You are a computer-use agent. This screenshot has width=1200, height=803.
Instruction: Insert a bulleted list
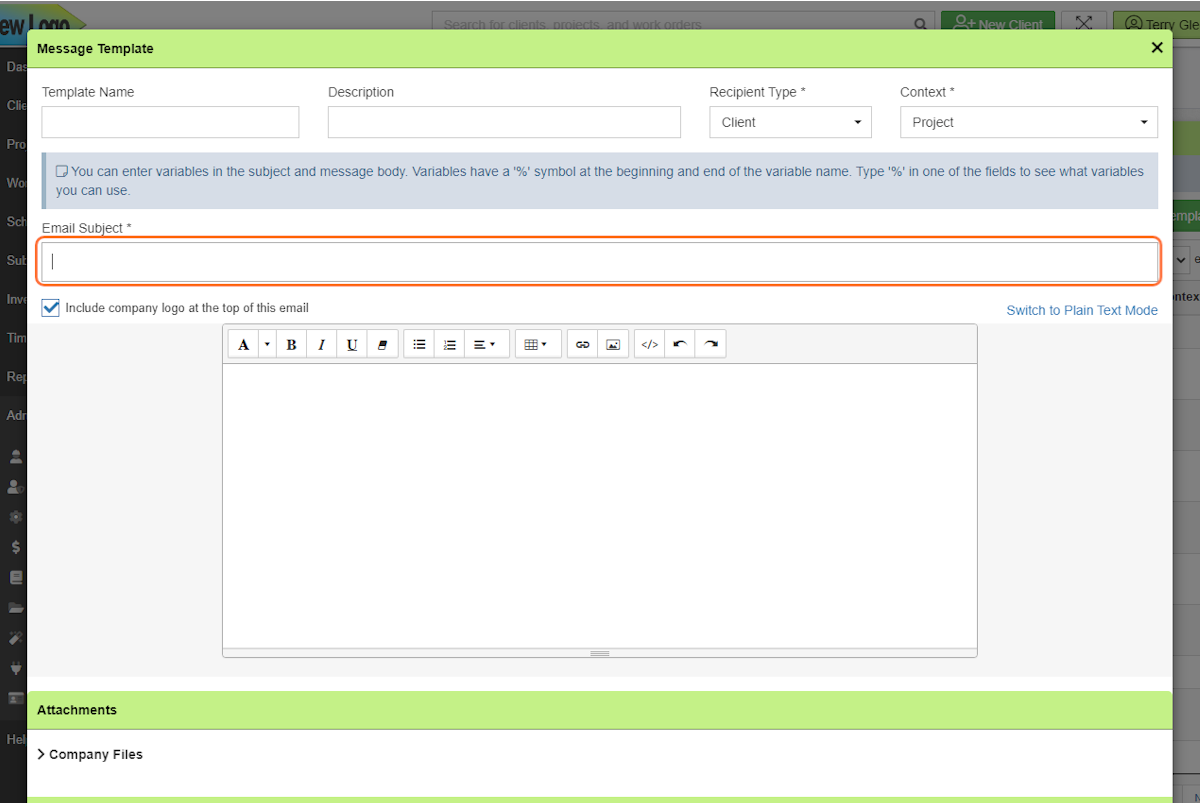click(419, 343)
